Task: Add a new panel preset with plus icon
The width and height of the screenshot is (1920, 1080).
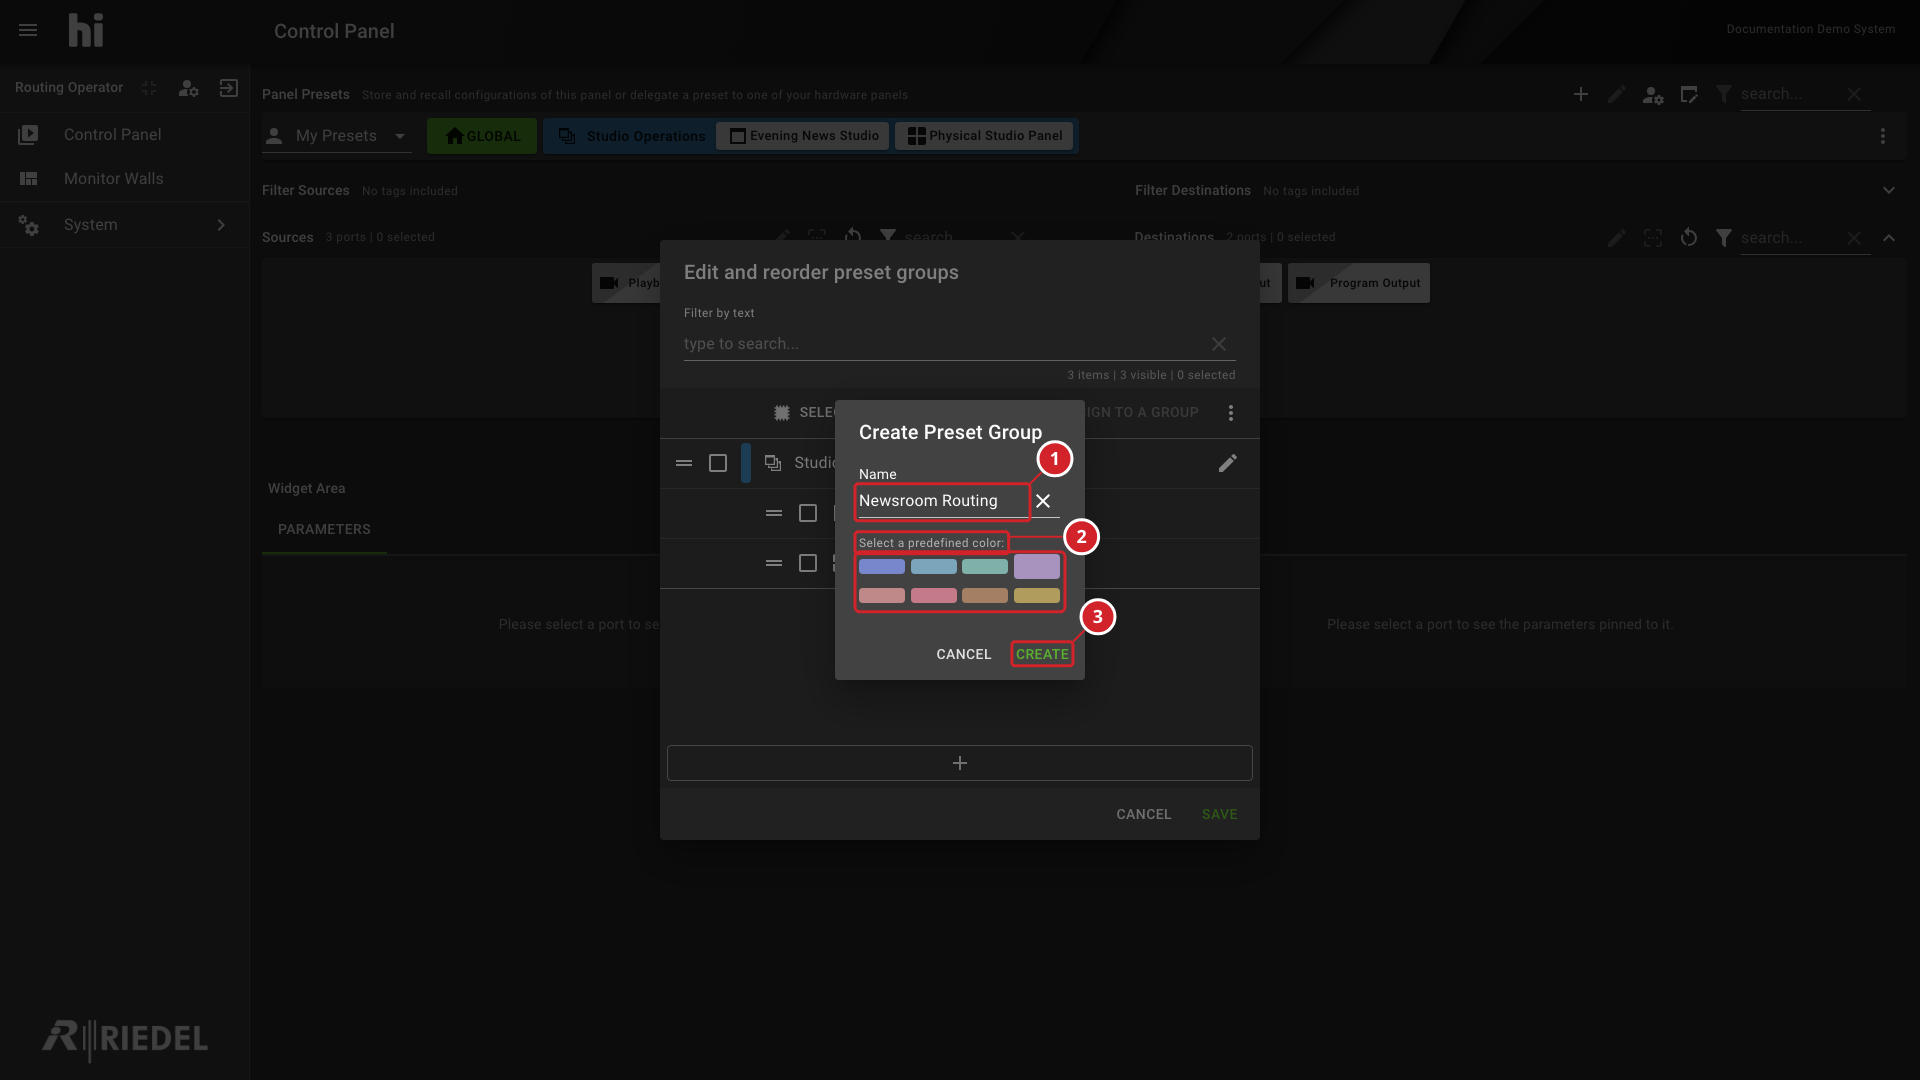Action: (x=1581, y=94)
